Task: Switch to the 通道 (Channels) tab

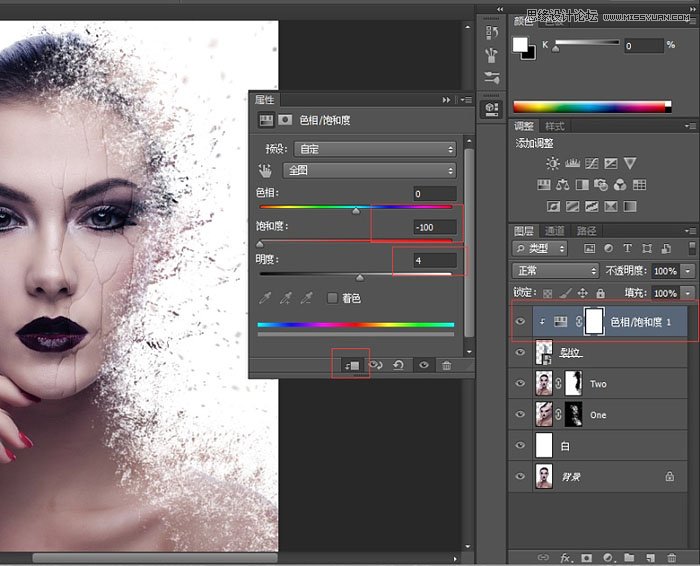Action: coord(554,231)
